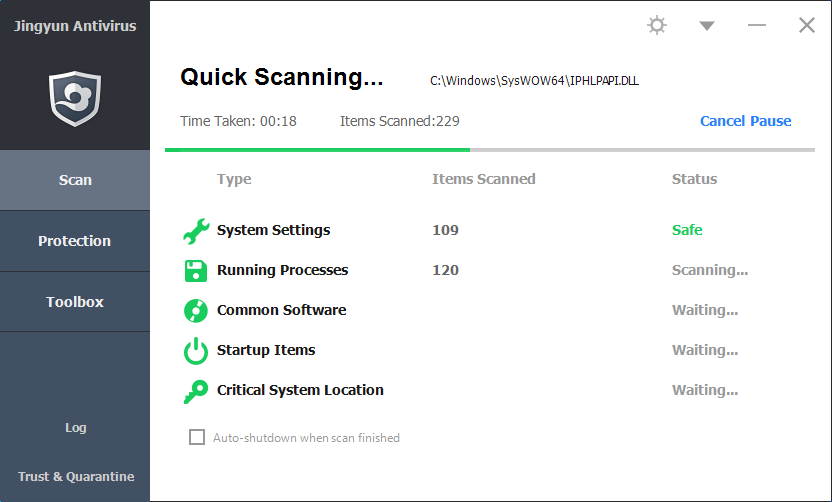Image resolution: width=832 pixels, height=502 pixels.
Task: Select the System Settings scan row
Action: click(x=273, y=230)
